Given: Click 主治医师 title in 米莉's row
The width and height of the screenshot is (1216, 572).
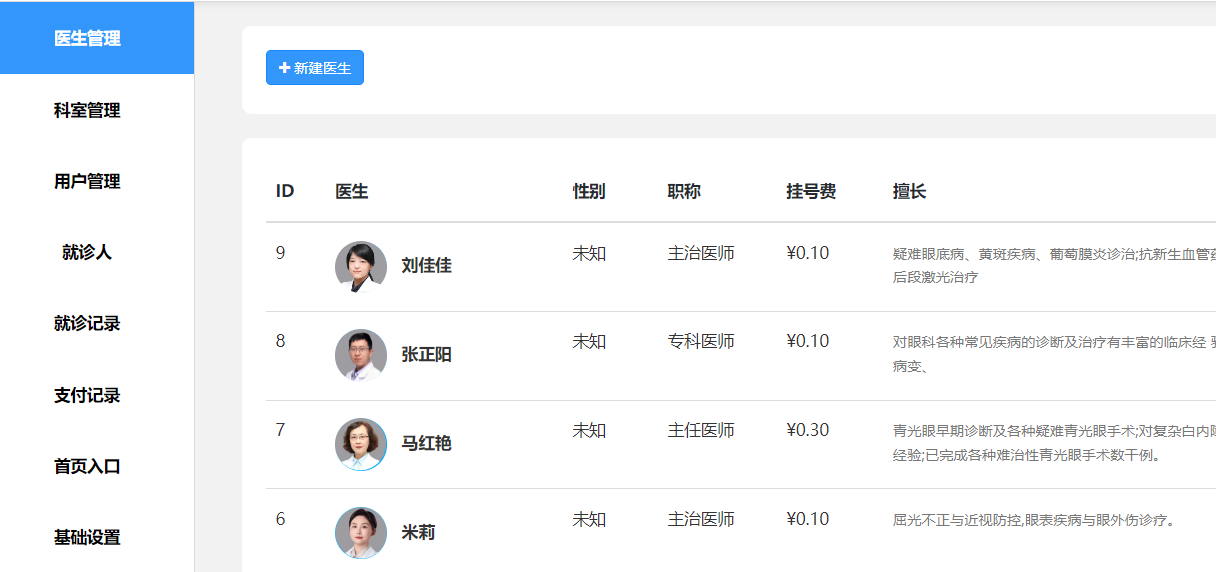Looking at the screenshot, I should click(701, 519).
